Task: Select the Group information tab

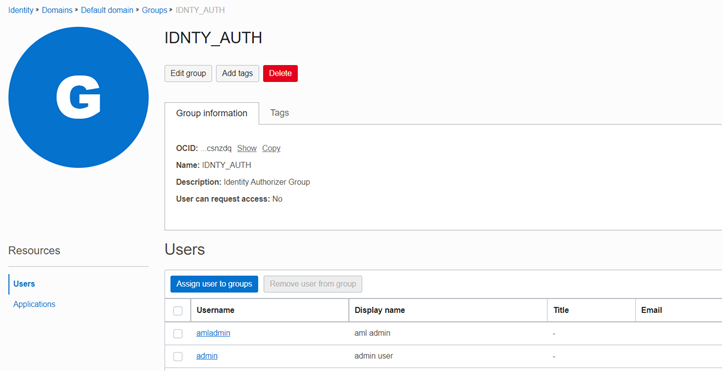Action: [212, 113]
